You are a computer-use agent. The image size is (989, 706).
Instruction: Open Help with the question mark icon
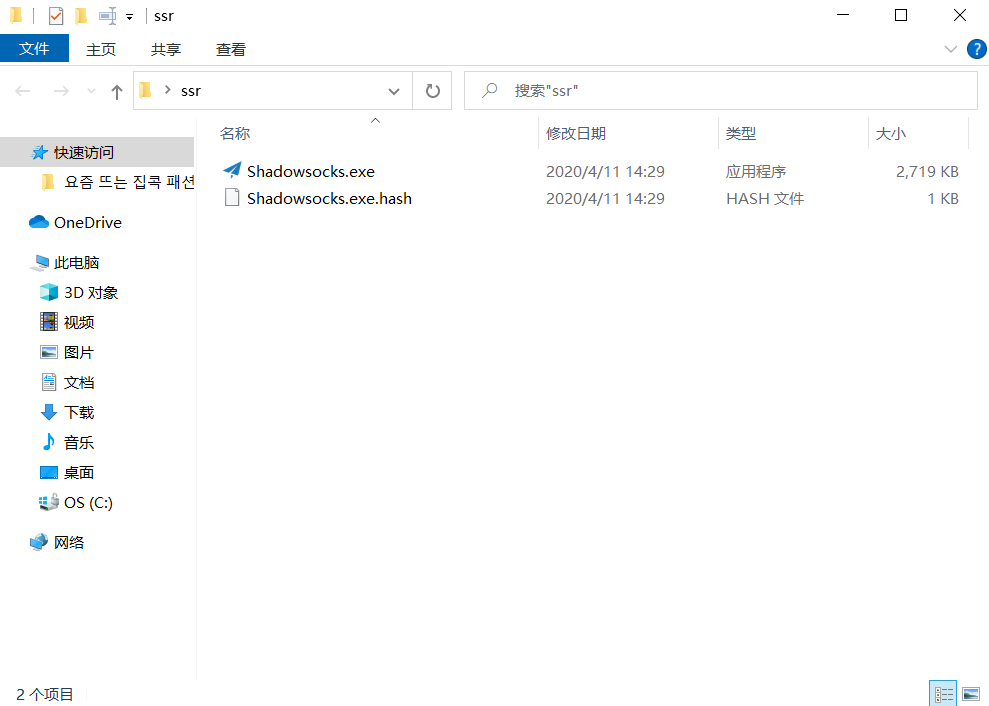976,49
